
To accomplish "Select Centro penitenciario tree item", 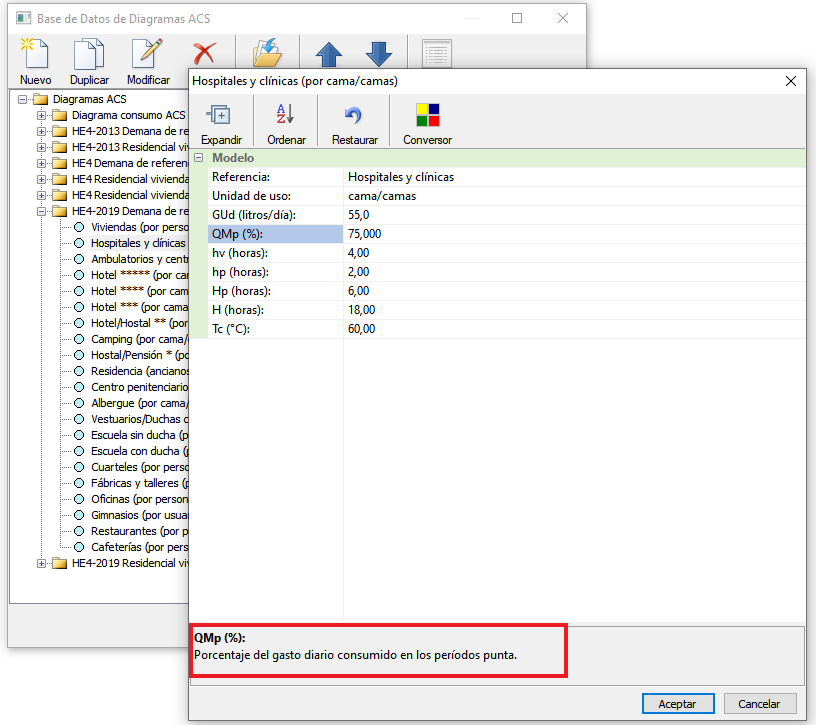I will click(139, 387).
